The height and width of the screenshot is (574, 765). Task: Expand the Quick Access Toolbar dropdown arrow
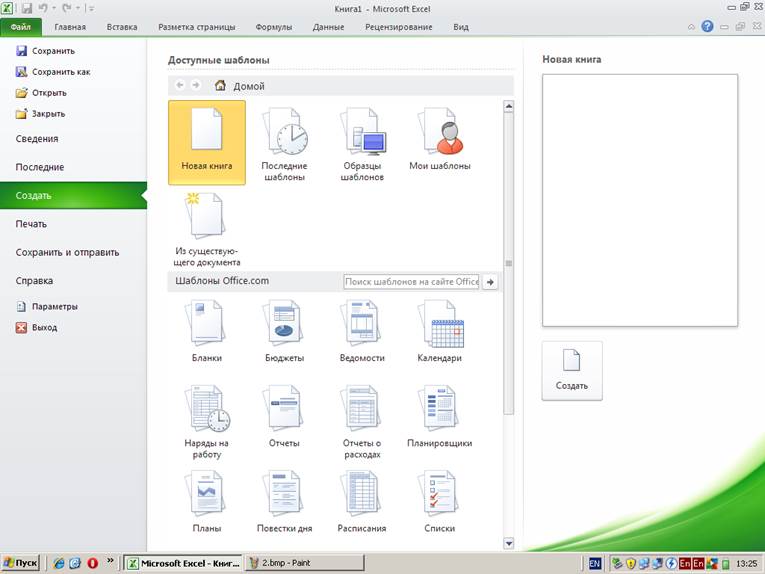(x=91, y=8)
